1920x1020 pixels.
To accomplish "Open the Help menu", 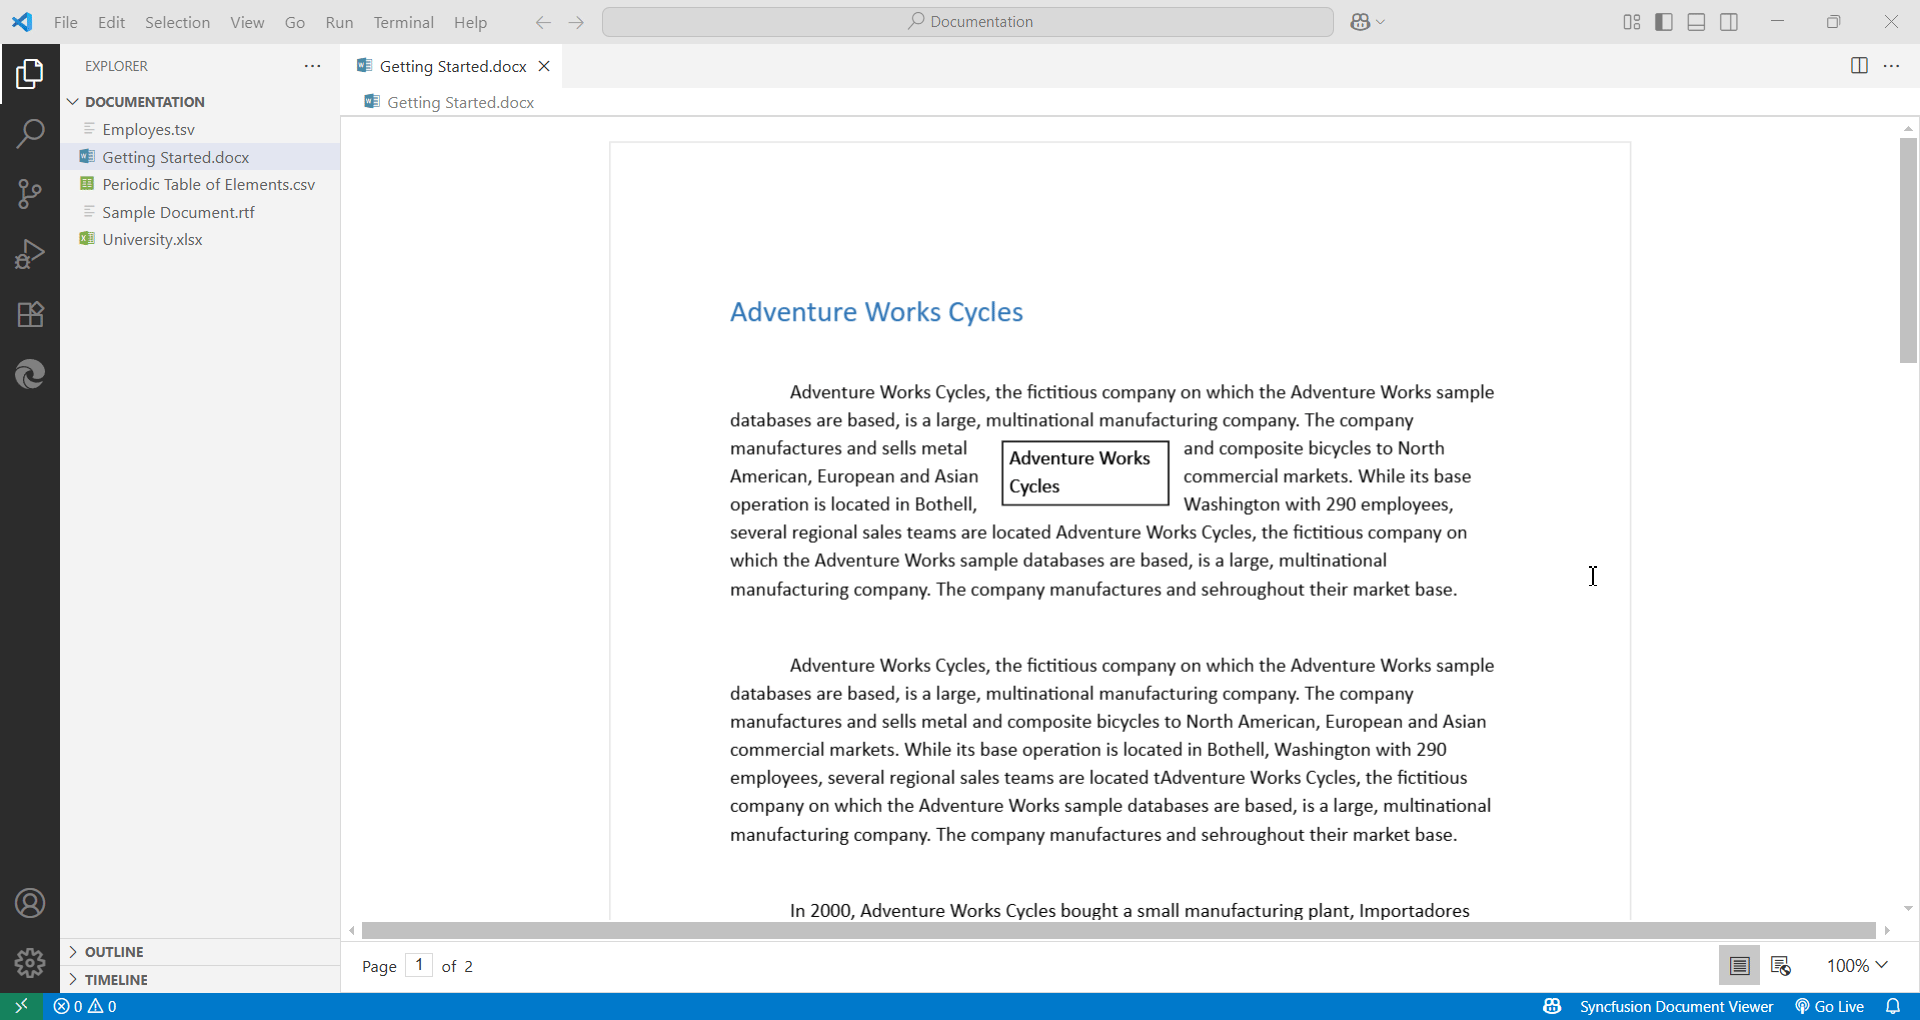I will [x=470, y=22].
